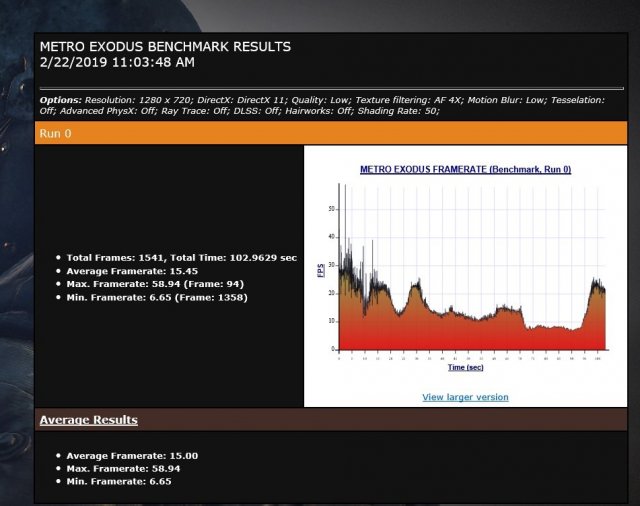
Task: Click the METRO EXODUS FRAMERATE chart title
Action: (465, 170)
